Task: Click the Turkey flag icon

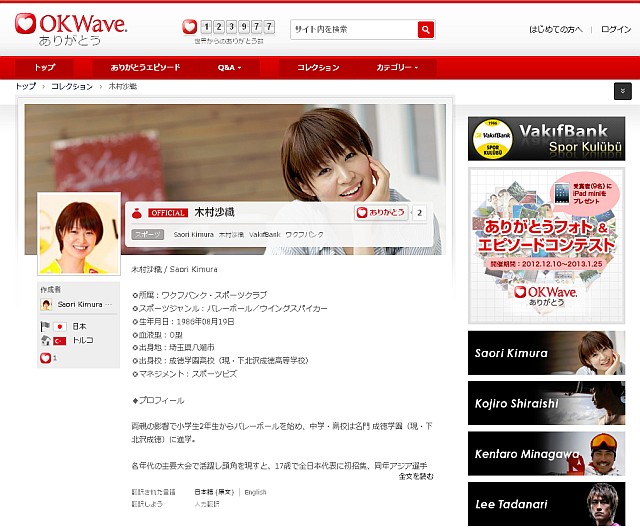Action: coord(60,340)
